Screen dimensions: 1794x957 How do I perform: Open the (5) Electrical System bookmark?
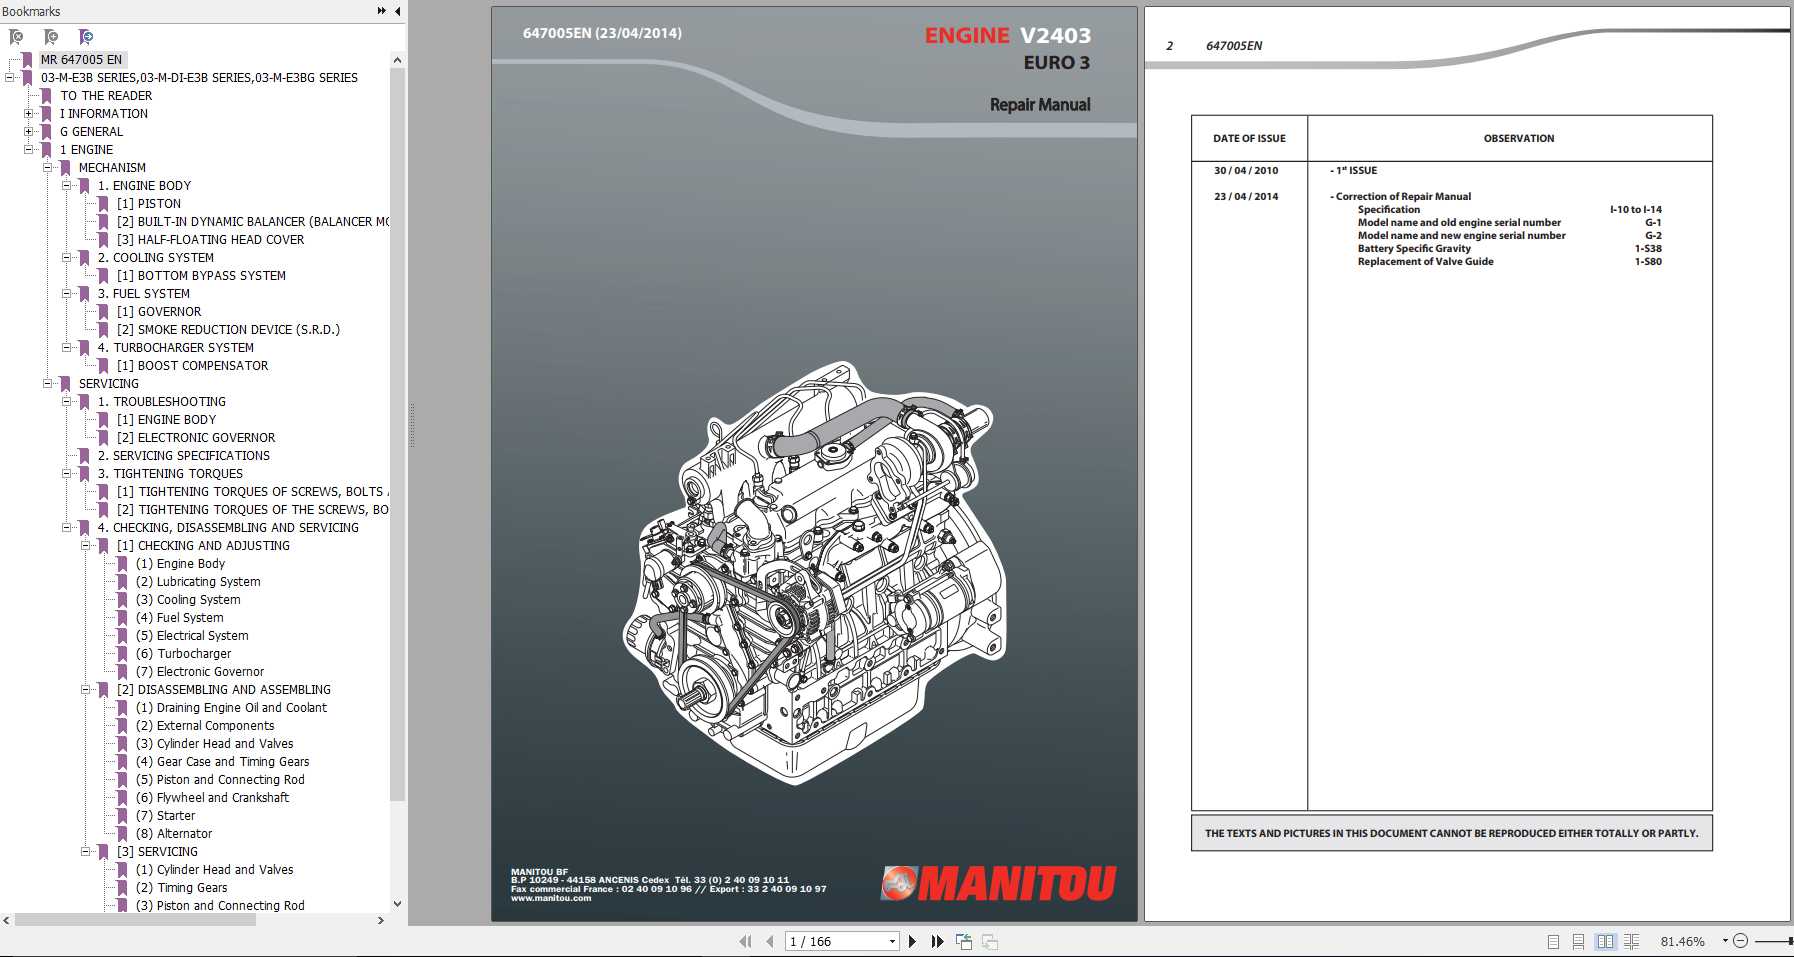tap(192, 635)
